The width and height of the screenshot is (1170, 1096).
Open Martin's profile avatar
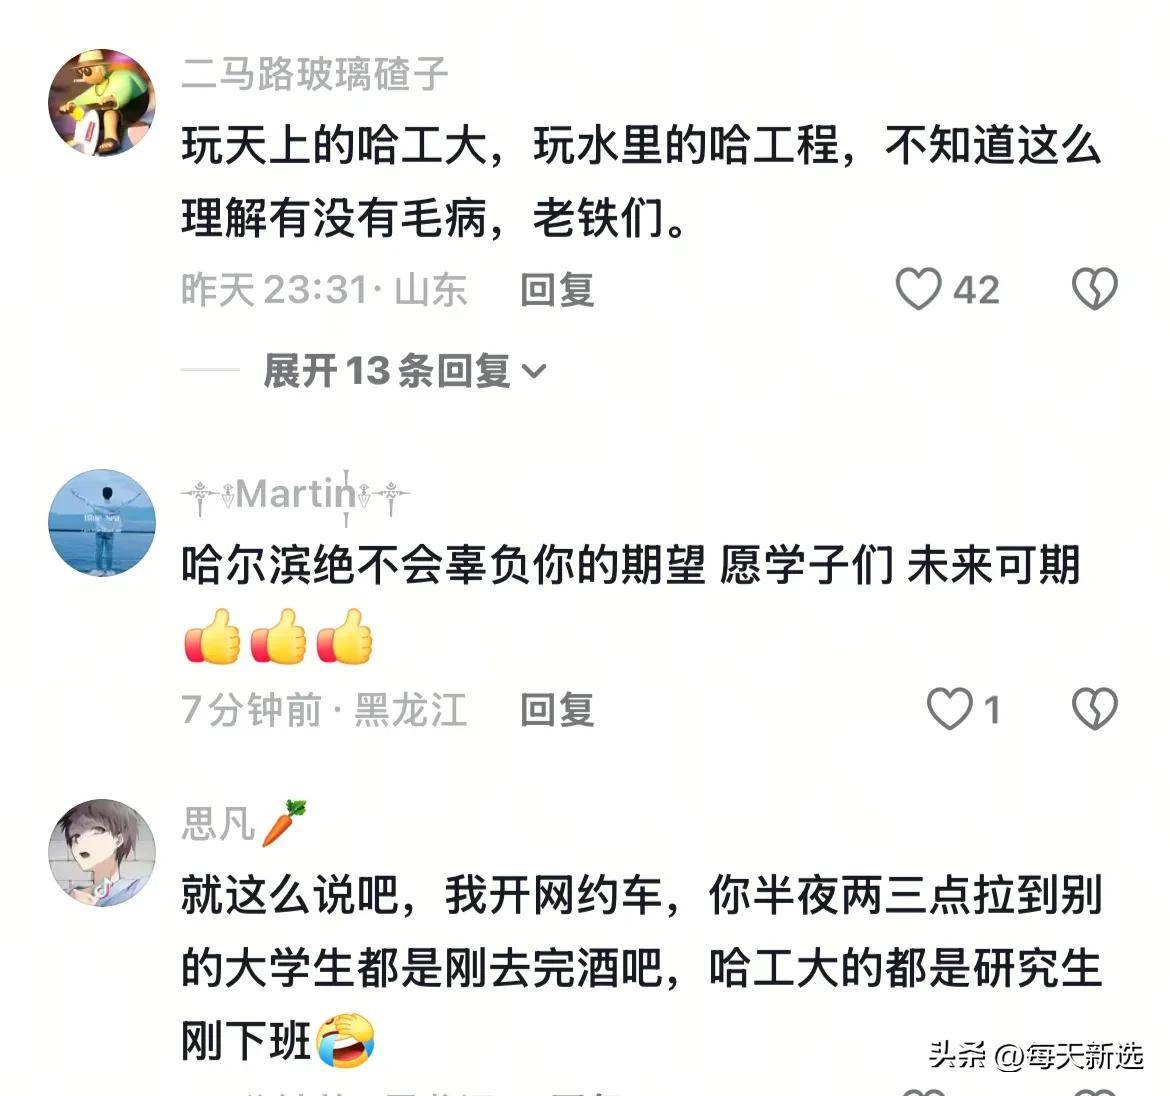[101, 522]
